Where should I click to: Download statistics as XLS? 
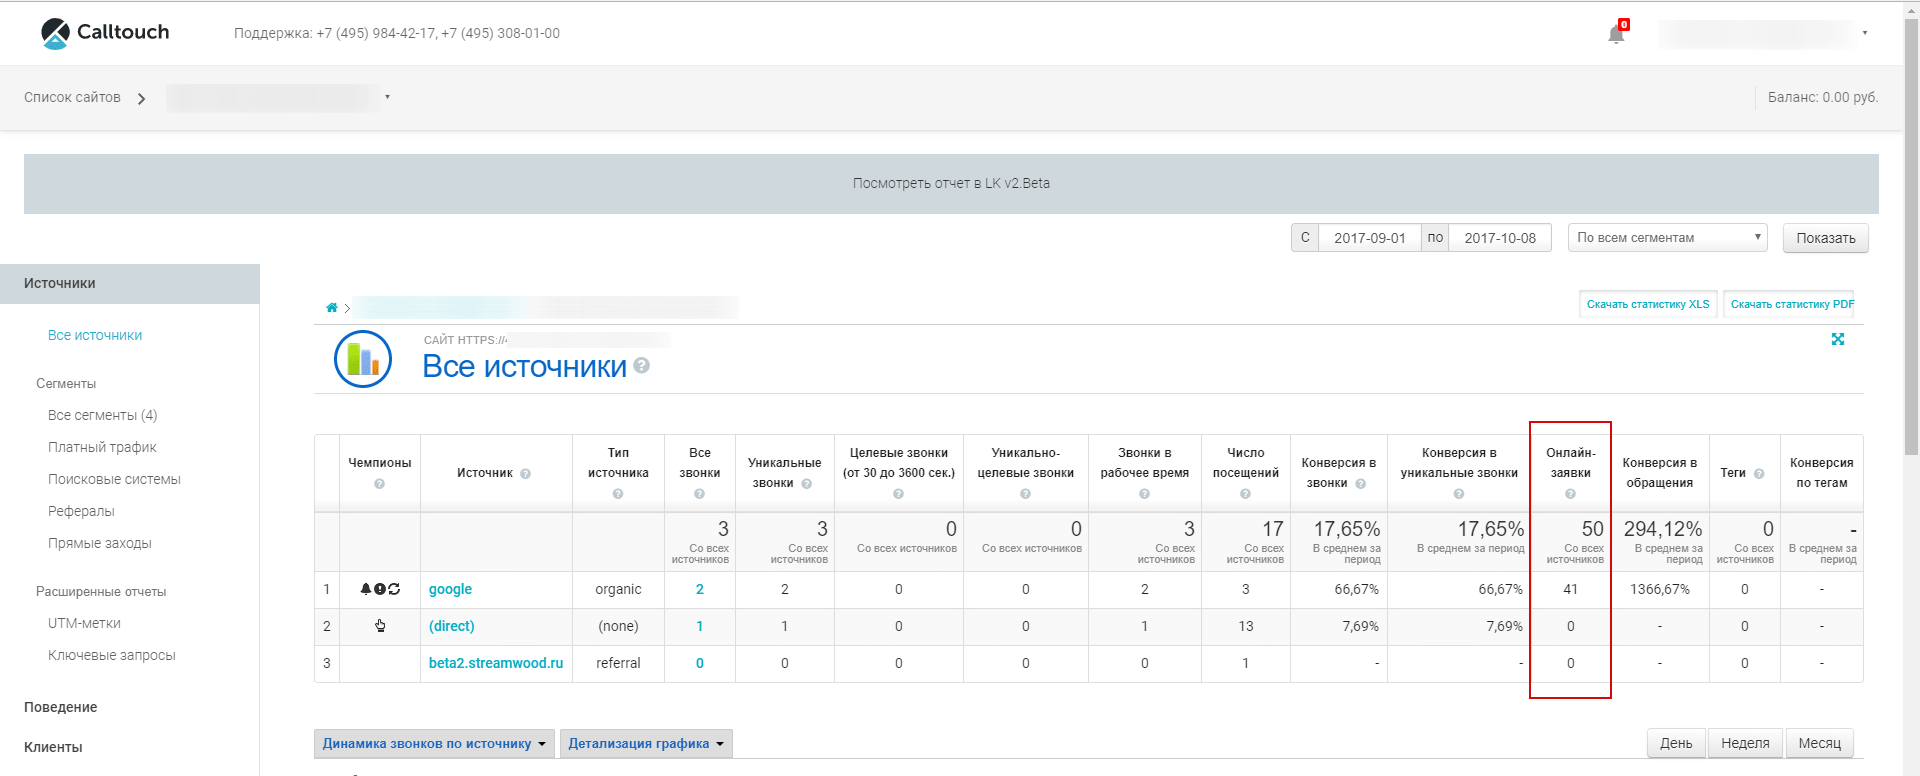pos(1648,304)
